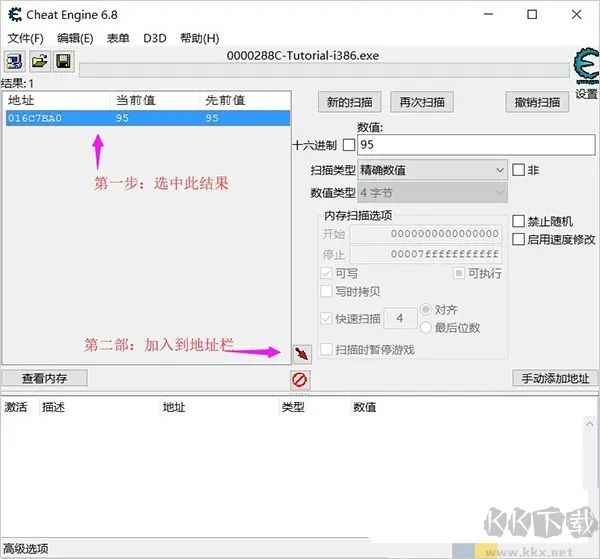
Task: Click the red arrow add-to-address-list icon
Action: (x=301, y=353)
